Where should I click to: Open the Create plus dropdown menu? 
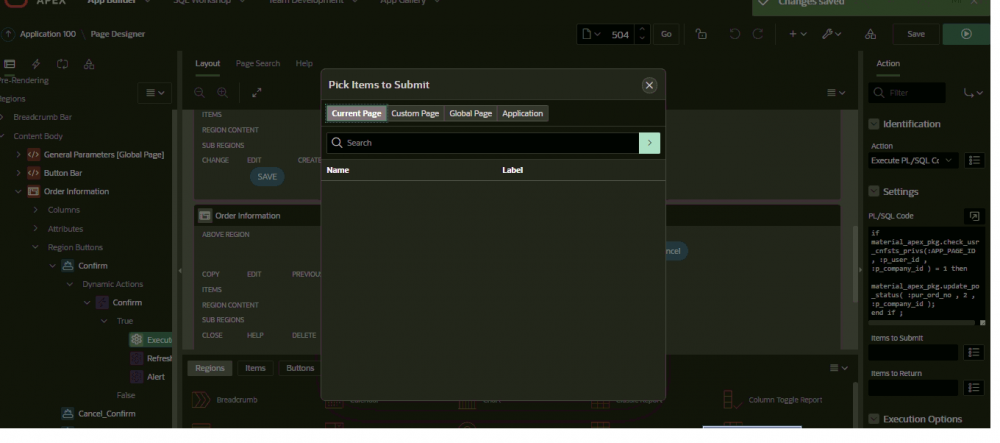point(797,34)
